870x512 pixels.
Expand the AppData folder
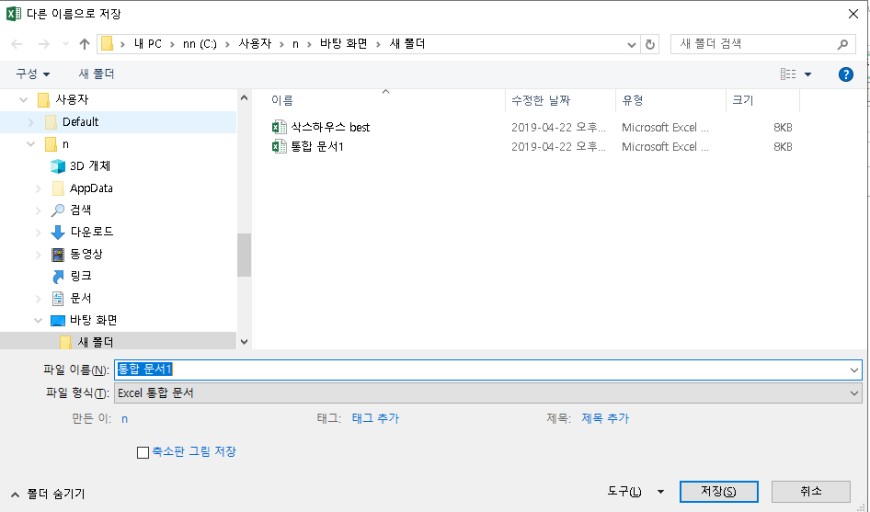(38, 189)
